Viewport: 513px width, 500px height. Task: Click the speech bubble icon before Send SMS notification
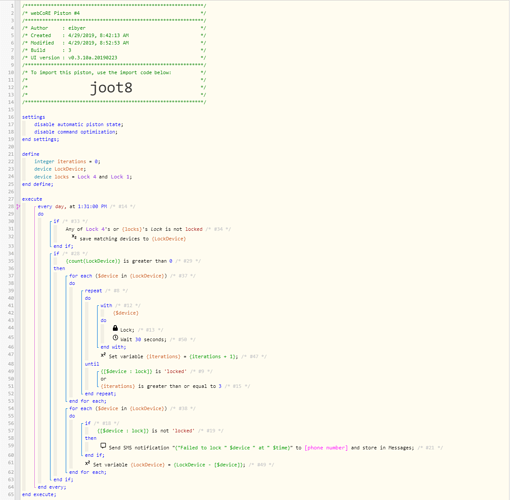pos(103,446)
